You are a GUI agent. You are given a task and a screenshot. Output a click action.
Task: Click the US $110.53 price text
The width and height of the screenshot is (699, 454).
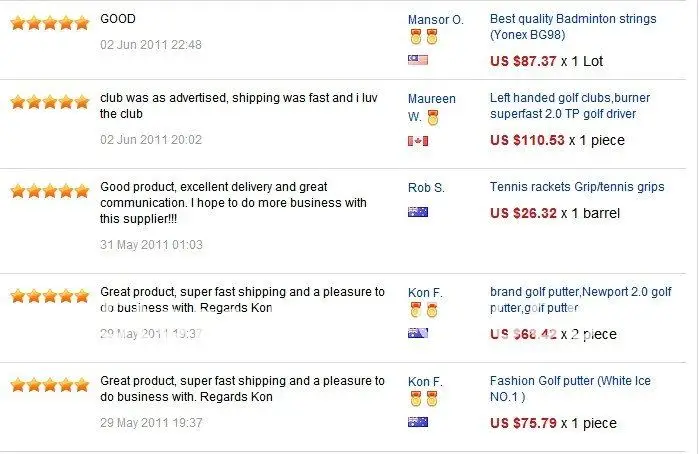[527, 140]
